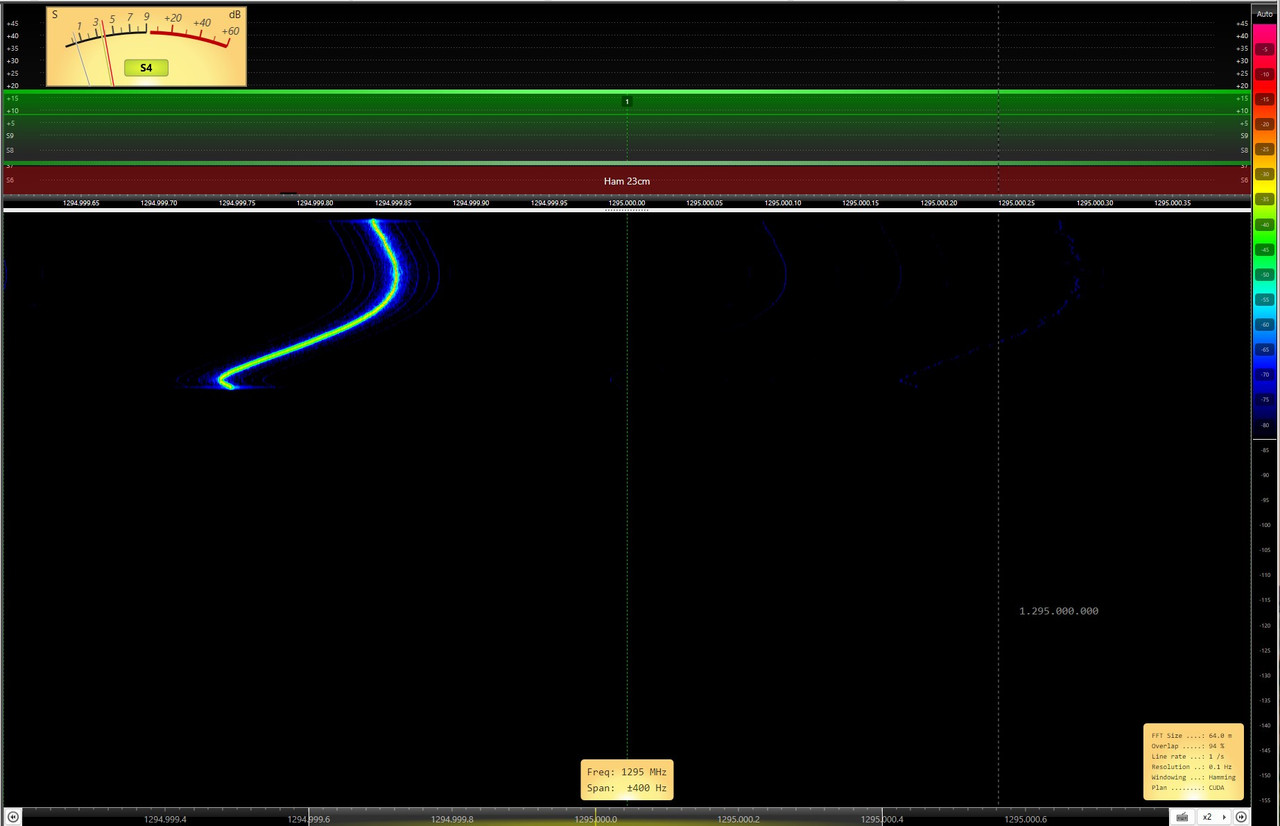Click the FFT Size 64.0 m entry
Viewport: 1280px width, 826px height.
1193,735
